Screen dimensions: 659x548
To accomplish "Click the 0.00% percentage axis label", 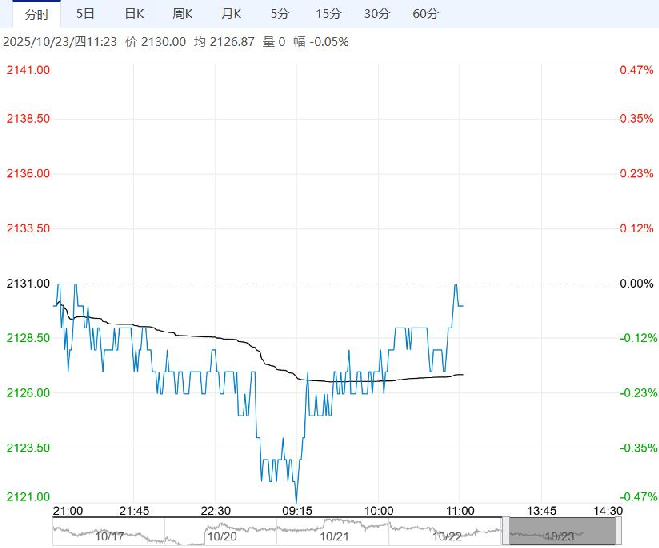I will pyautogui.click(x=635, y=283).
